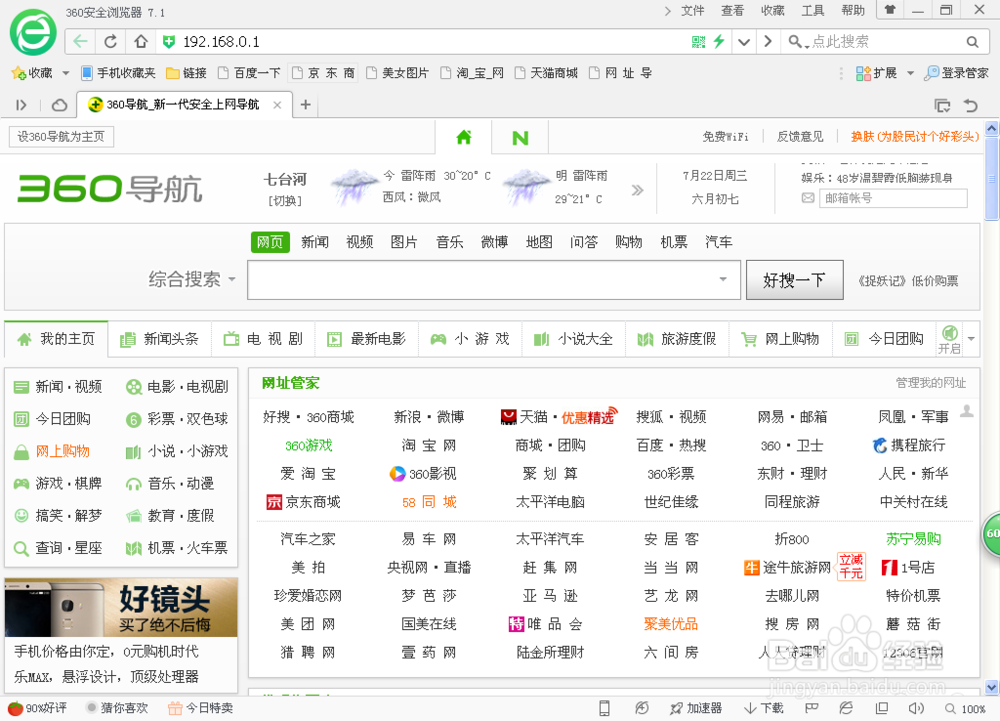This screenshot has width=1000, height=721.
Task: Click the green home icon on 360 page
Action: [464, 137]
